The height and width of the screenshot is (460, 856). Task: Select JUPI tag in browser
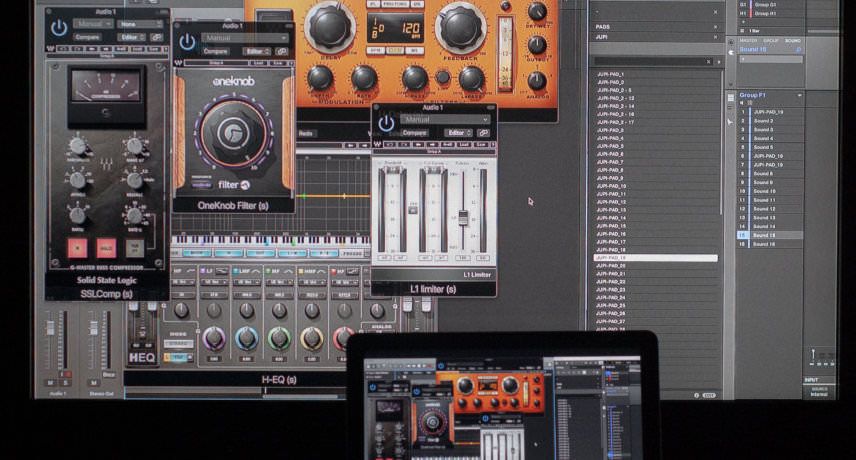(x=601, y=37)
